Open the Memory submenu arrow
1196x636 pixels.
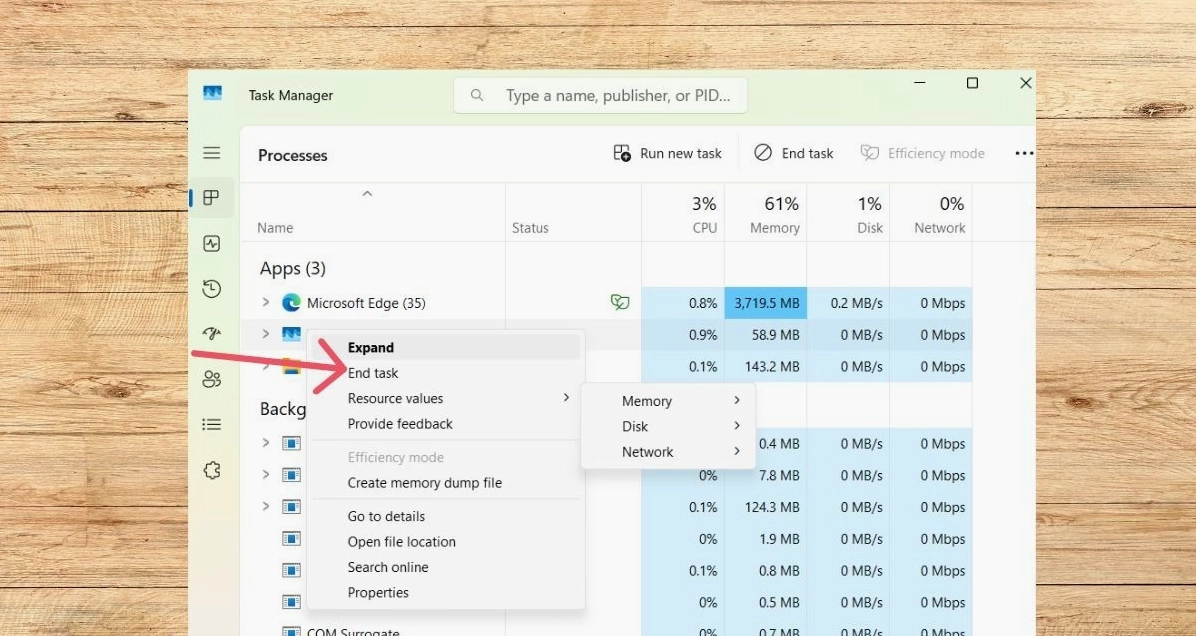click(737, 401)
